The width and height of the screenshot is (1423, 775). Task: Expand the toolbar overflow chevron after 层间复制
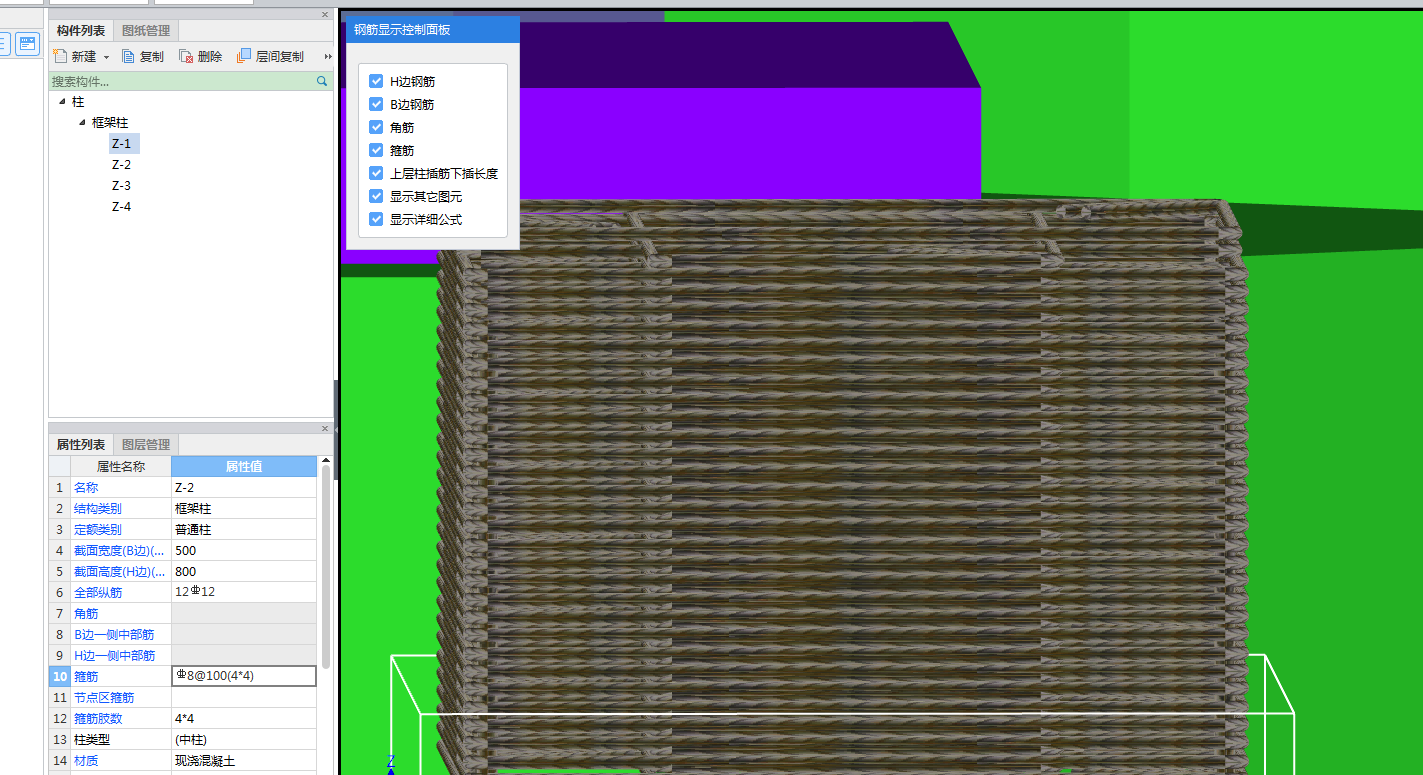tap(328, 57)
